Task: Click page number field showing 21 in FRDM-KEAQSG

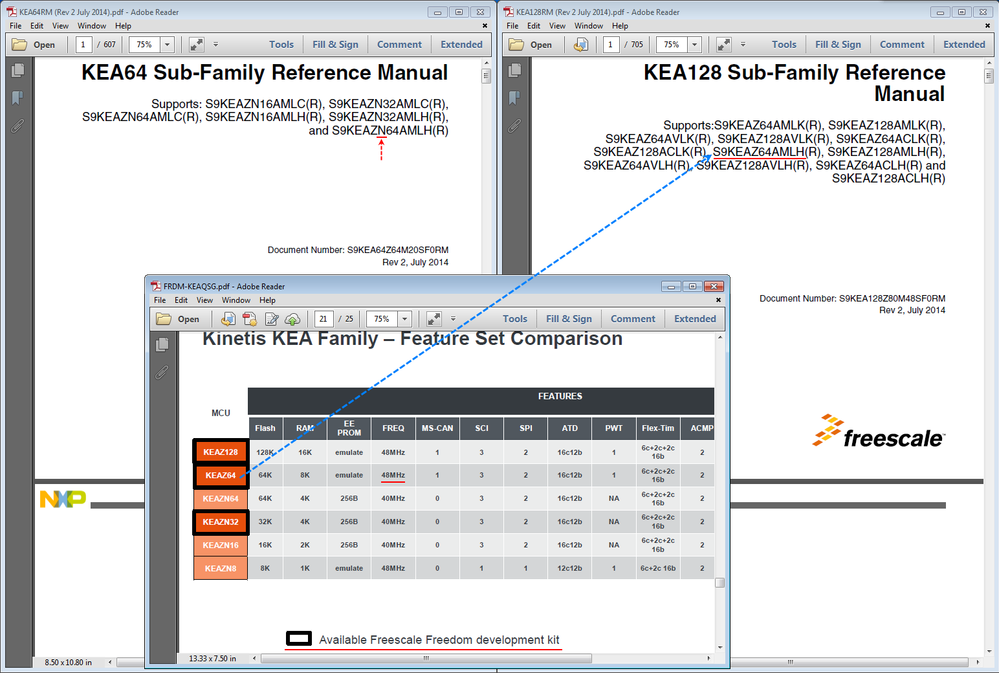Action: 324,319
